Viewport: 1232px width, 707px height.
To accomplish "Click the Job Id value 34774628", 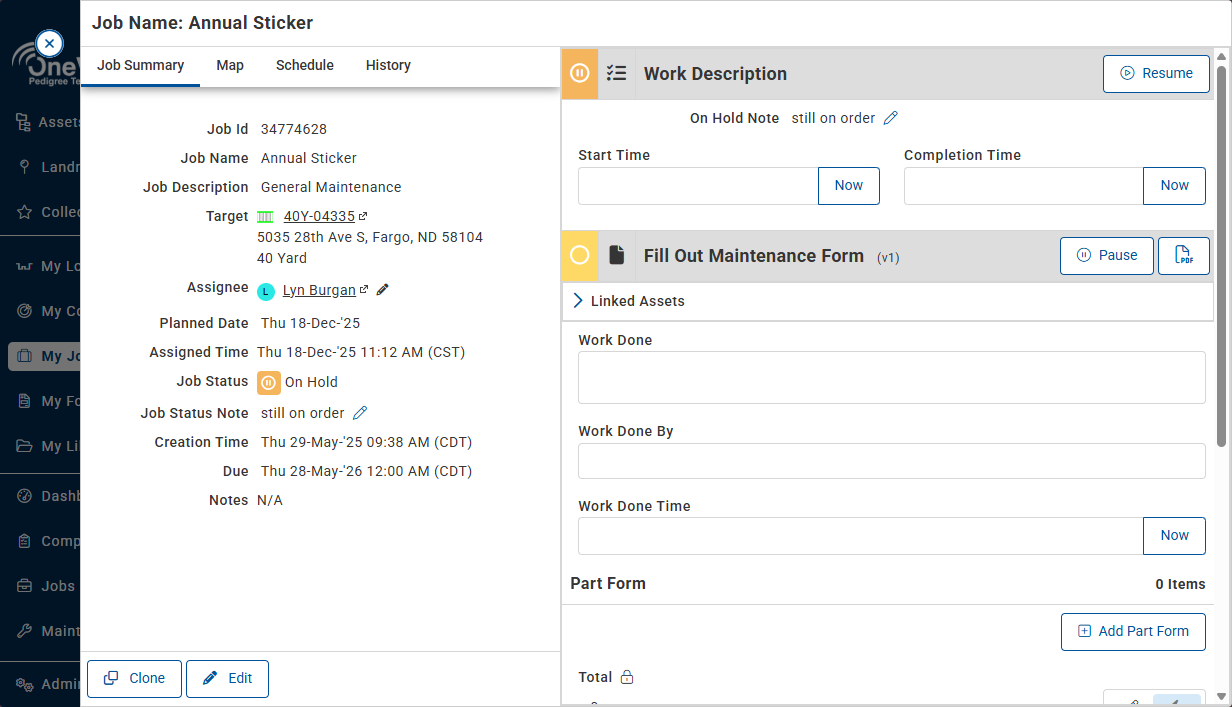I will pos(294,129).
